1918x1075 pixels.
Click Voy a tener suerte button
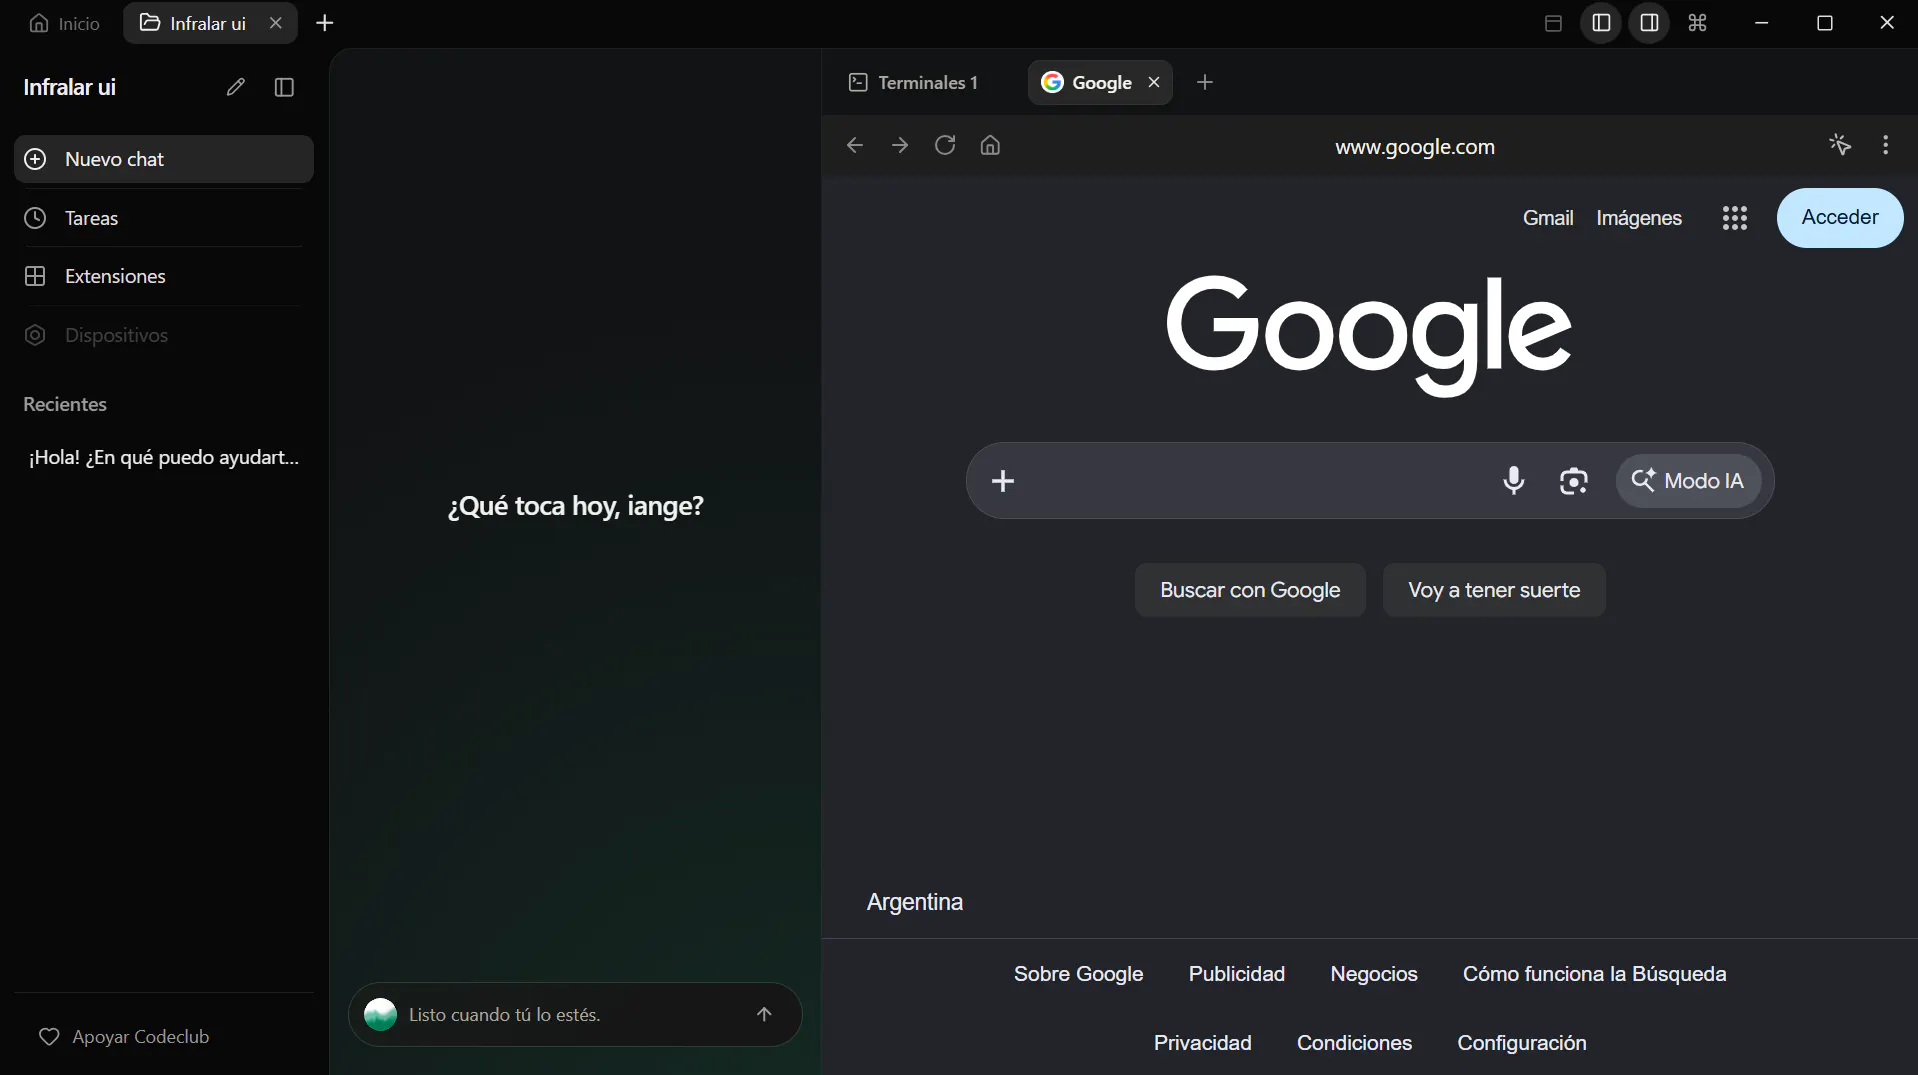pos(1494,590)
